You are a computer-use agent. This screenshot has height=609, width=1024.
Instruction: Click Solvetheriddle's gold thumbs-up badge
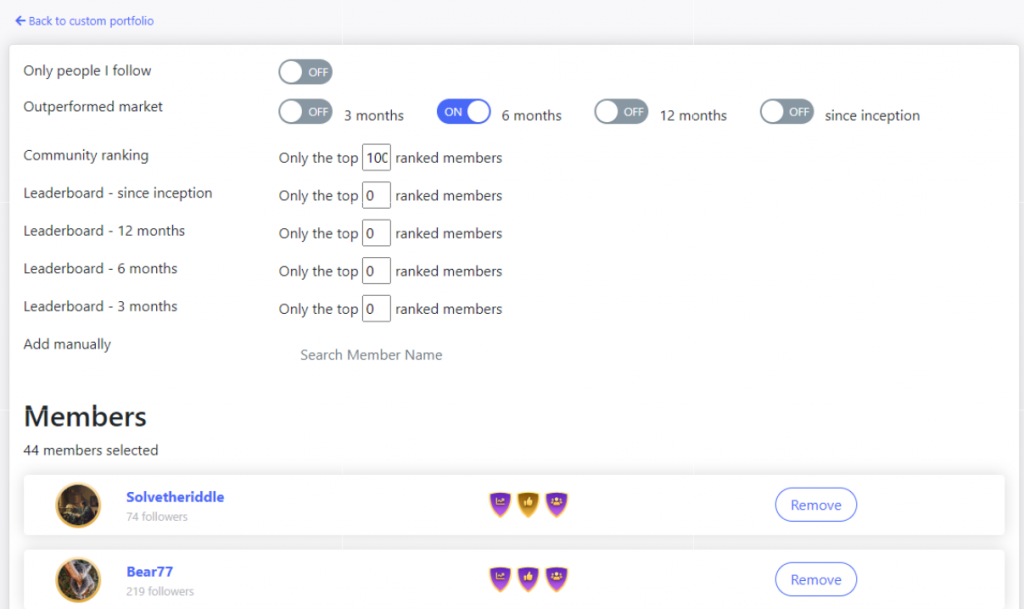pos(528,504)
